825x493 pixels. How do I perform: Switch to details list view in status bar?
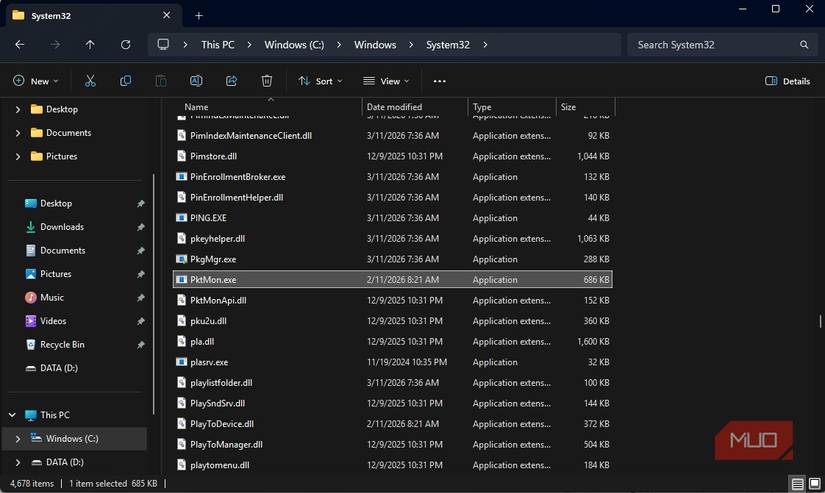796,484
